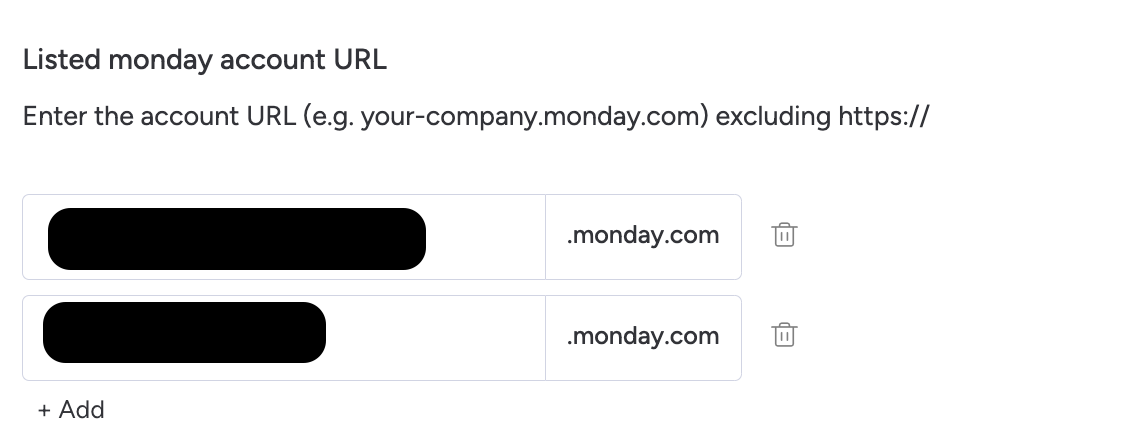Screen dimensions: 1130x436
Task: Focus the second account URL input field
Action: tap(284, 338)
